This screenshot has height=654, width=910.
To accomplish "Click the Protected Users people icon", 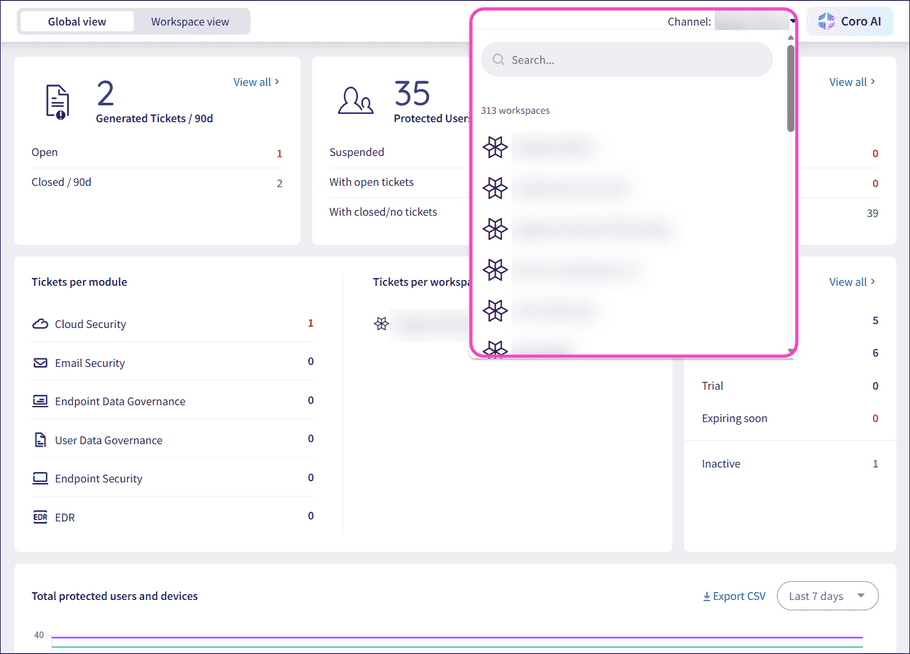I will click(356, 100).
